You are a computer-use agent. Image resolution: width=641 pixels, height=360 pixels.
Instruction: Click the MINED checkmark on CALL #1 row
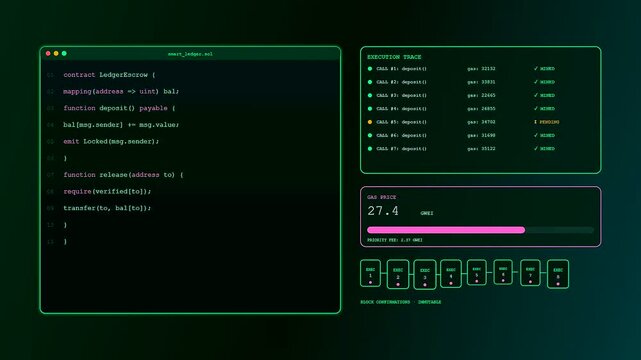[544, 69]
